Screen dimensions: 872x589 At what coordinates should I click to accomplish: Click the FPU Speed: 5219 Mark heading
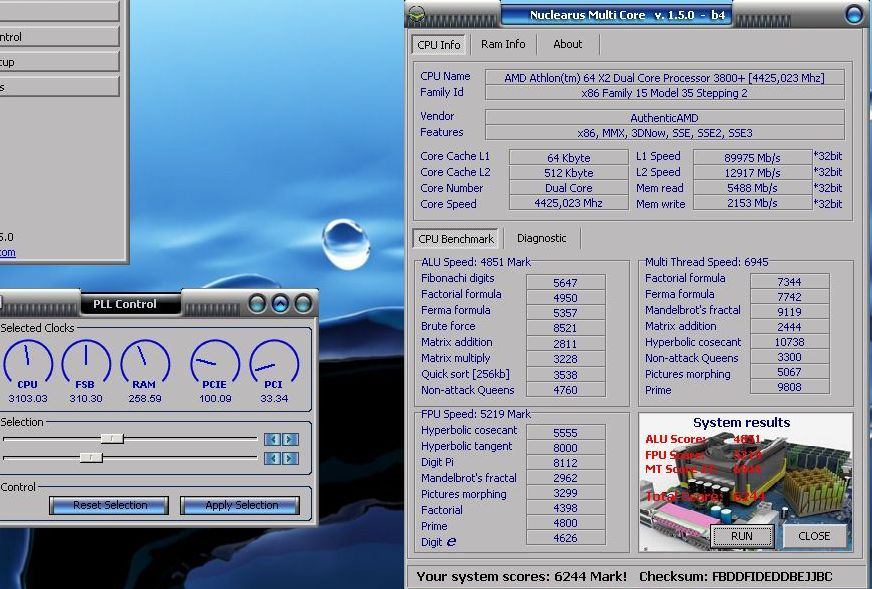click(x=475, y=414)
